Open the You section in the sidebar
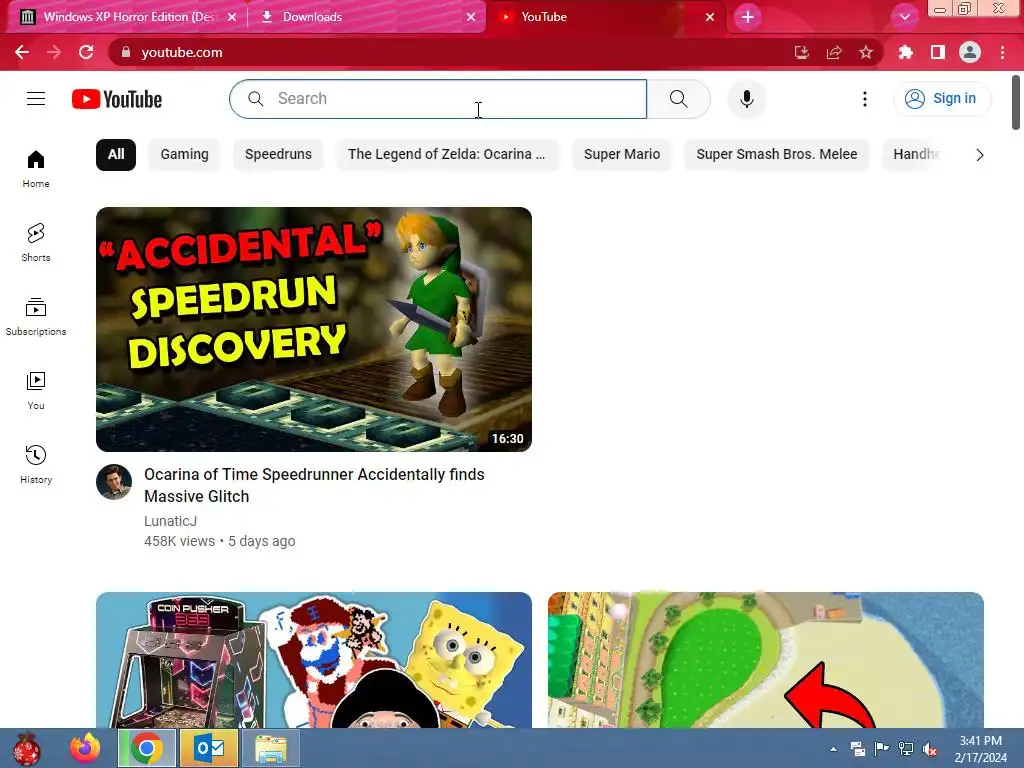Viewport: 1024px width, 768px height. [x=36, y=390]
